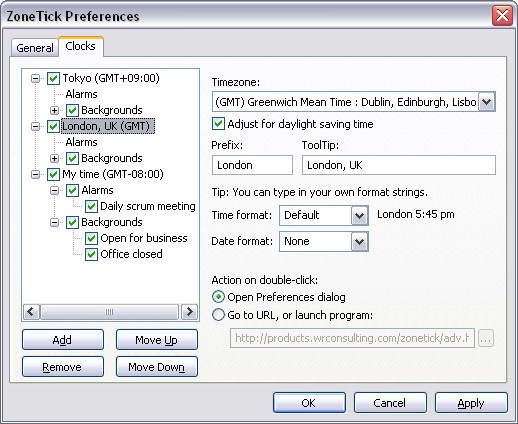518x424 pixels.
Task: Collapse the Tokyo (GMT+09:00) tree node
Action: coord(36,79)
